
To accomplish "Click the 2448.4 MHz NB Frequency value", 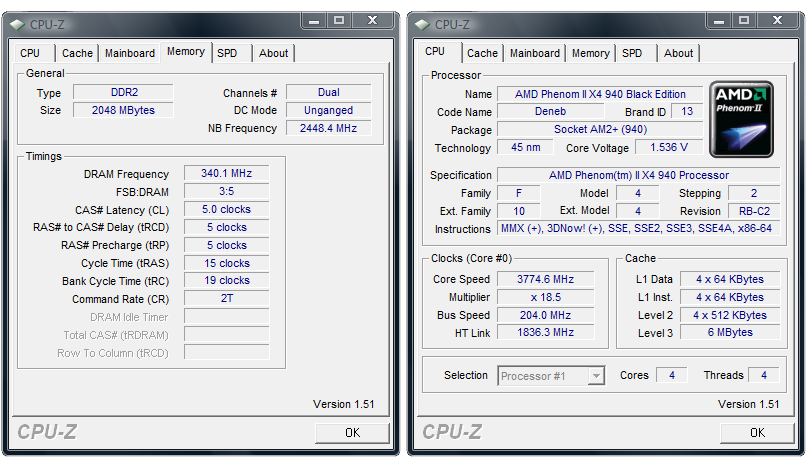I will pyautogui.click(x=328, y=128).
